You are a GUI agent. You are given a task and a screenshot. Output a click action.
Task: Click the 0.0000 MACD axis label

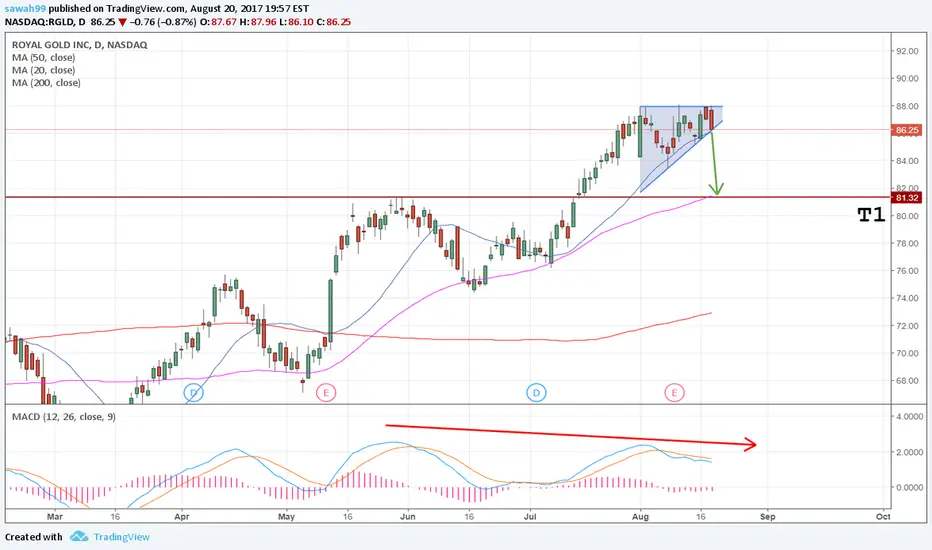(x=910, y=488)
